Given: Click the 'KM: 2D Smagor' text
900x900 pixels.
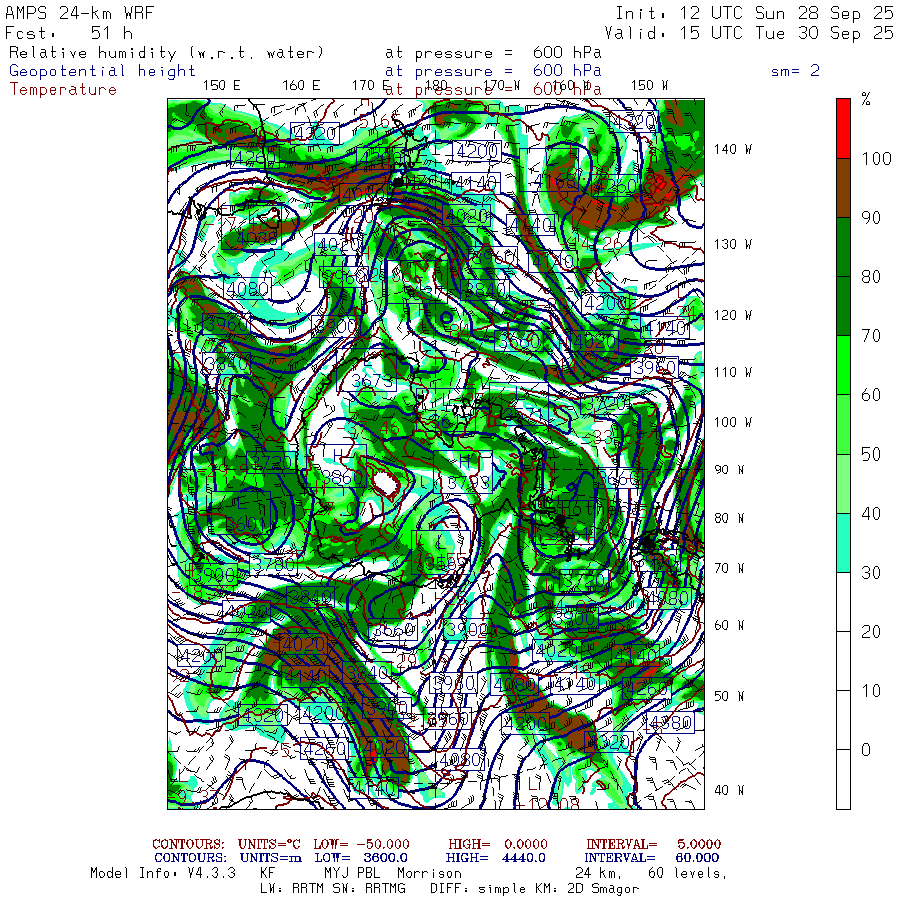Looking at the screenshot, I should (x=587, y=889).
